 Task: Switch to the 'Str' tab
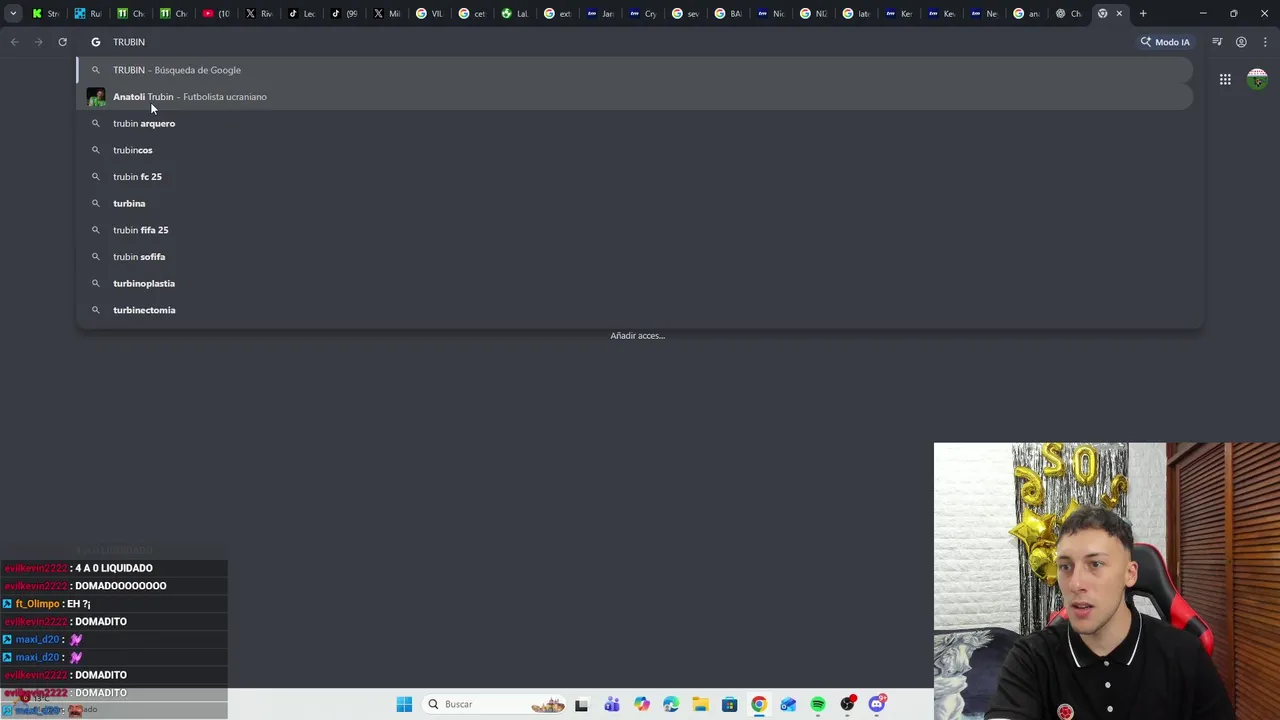pyautogui.click(x=45, y=13)
